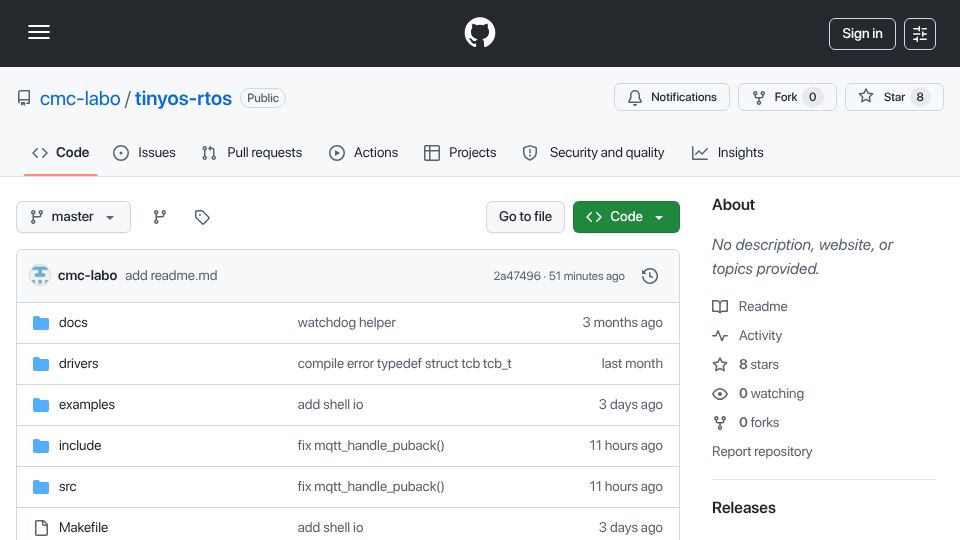Screen dimensions: 960x540
Task: View the 8 stars link
Action: coord(746,364)
